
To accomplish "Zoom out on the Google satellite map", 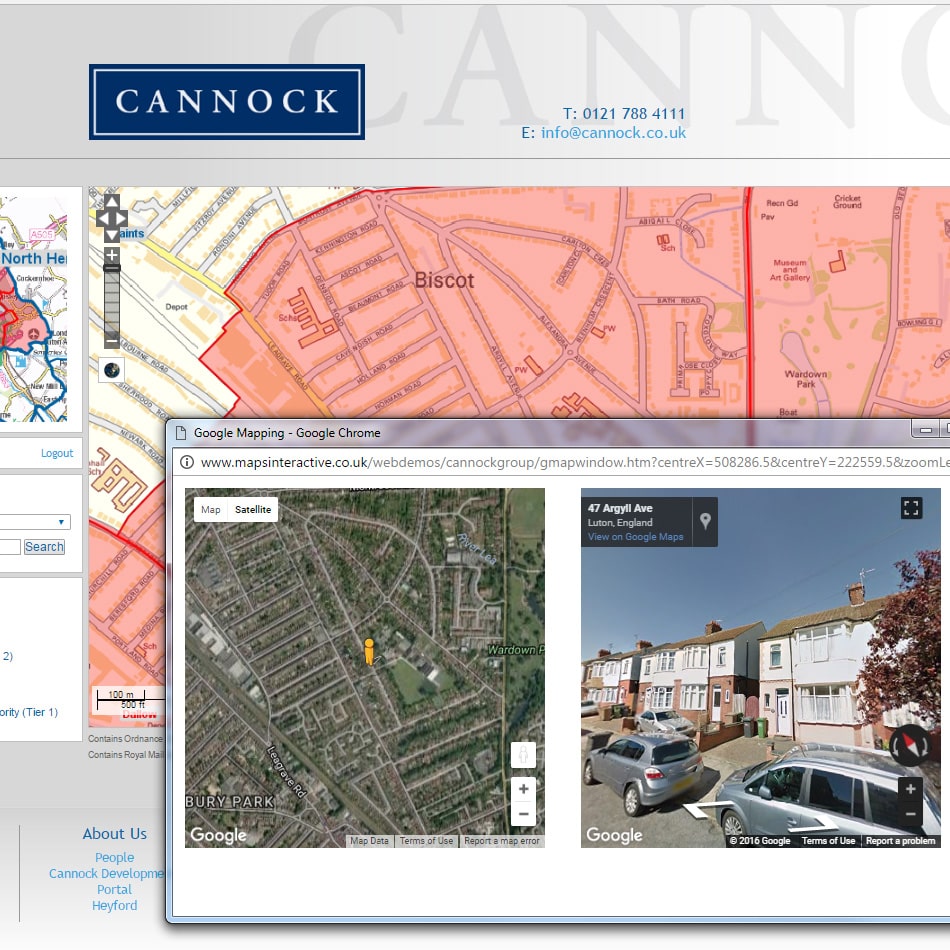I will (x=523, y=814).
